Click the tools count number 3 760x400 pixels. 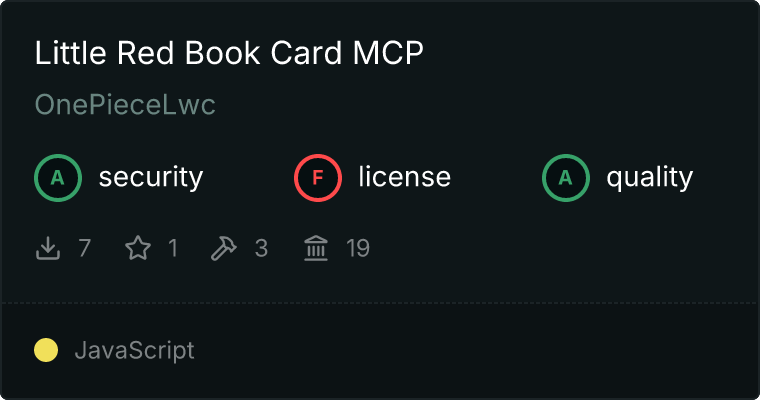click(261, 248)
